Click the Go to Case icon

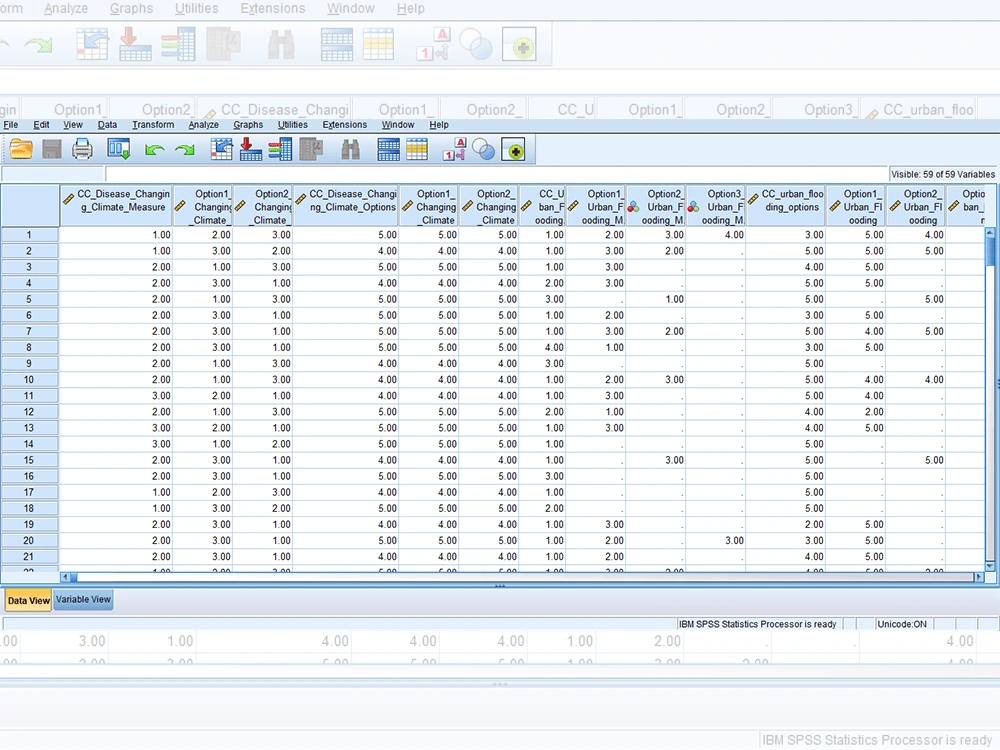(x=221, y=150)
